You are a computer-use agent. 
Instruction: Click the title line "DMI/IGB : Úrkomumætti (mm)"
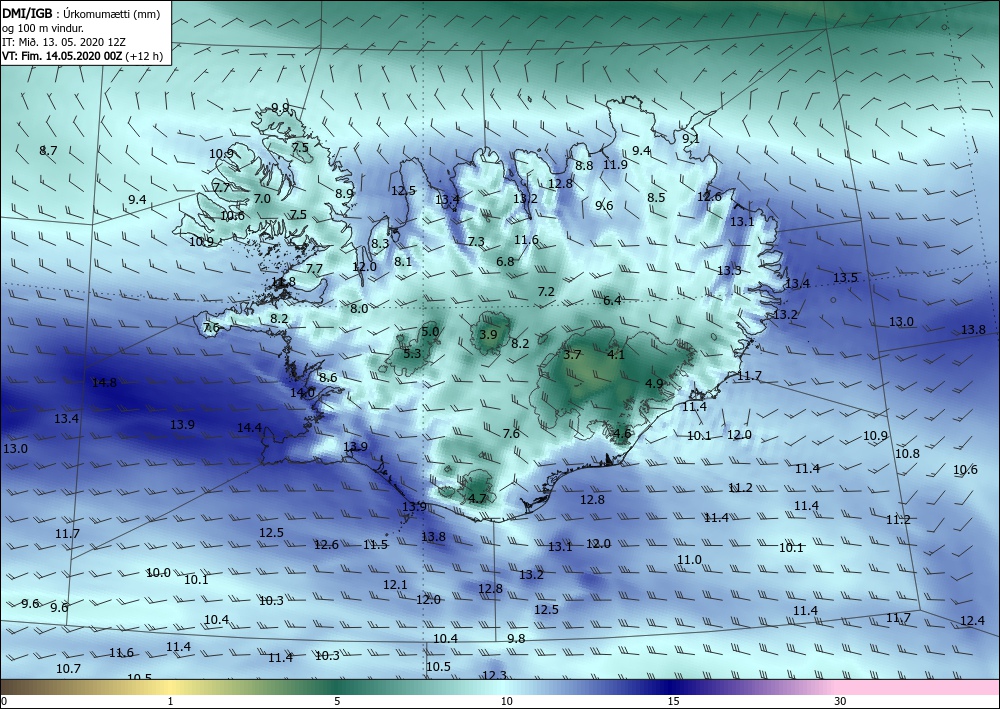point(80,13)
